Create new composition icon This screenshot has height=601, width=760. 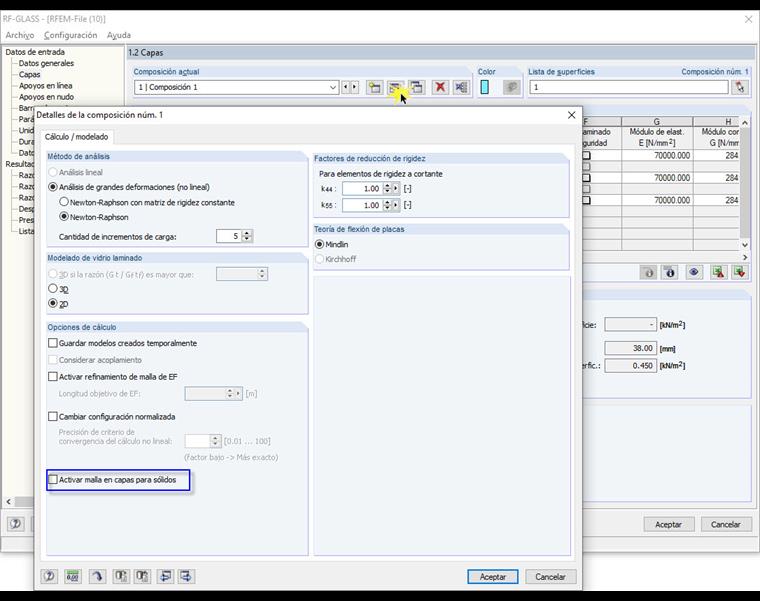374,87
